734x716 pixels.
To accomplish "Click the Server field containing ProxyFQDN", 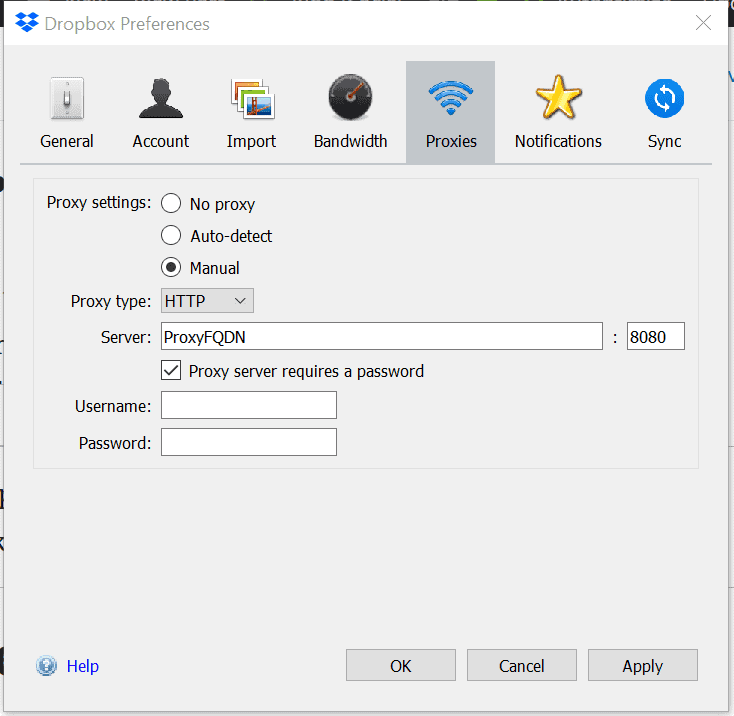I will click(x=381, y=337).
